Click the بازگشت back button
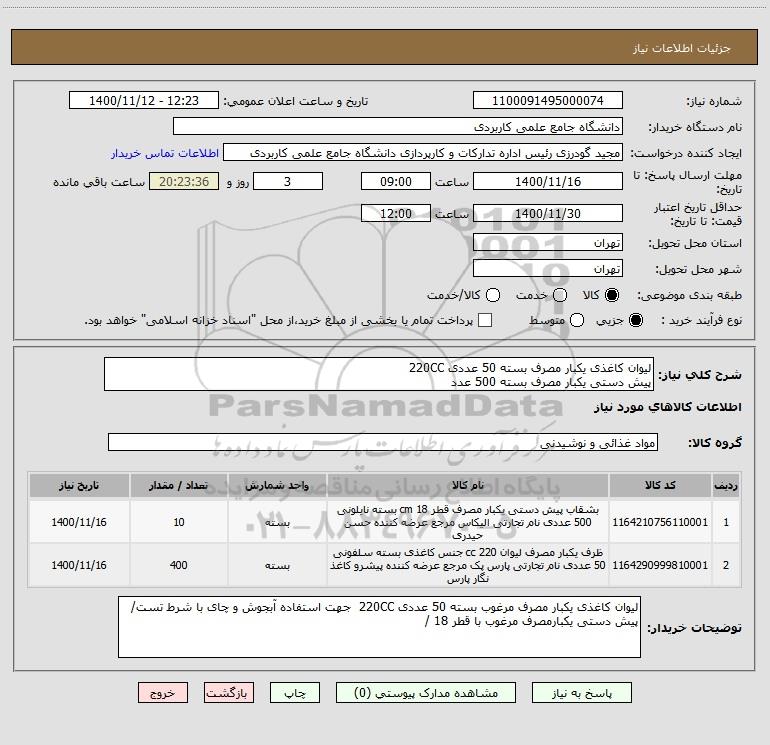 (x=229, y=692)
